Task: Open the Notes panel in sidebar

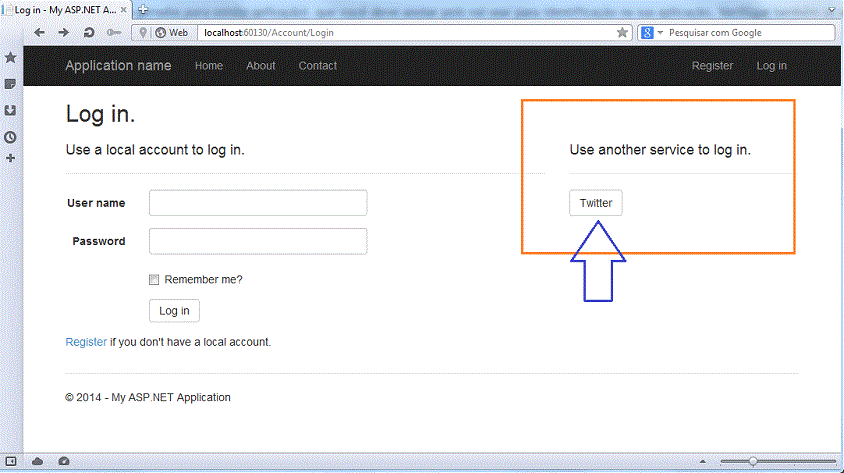Action: point(10,84)
